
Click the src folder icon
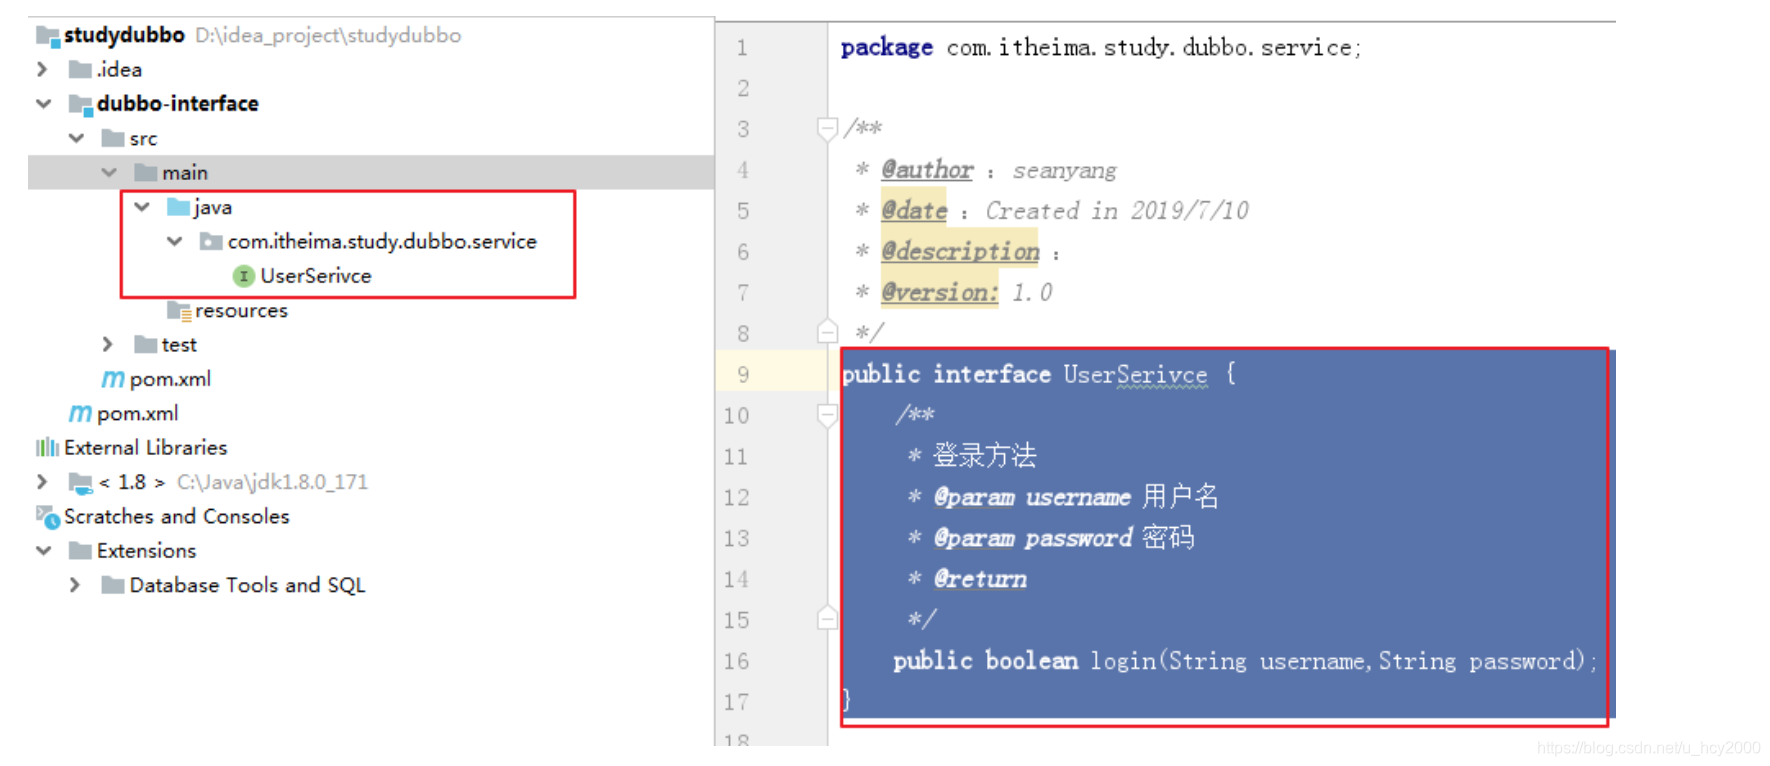(113, 138)
